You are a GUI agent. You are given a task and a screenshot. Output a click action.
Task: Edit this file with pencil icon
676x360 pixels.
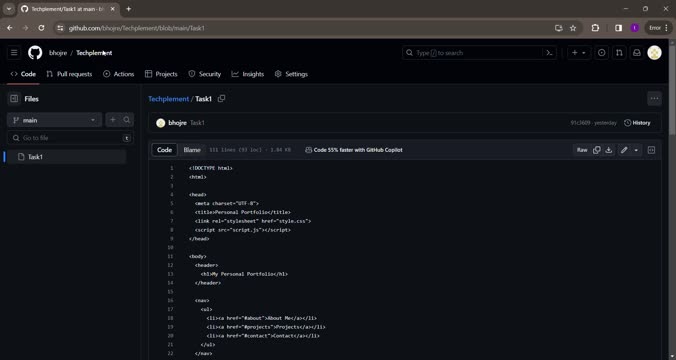pos(624,150)
